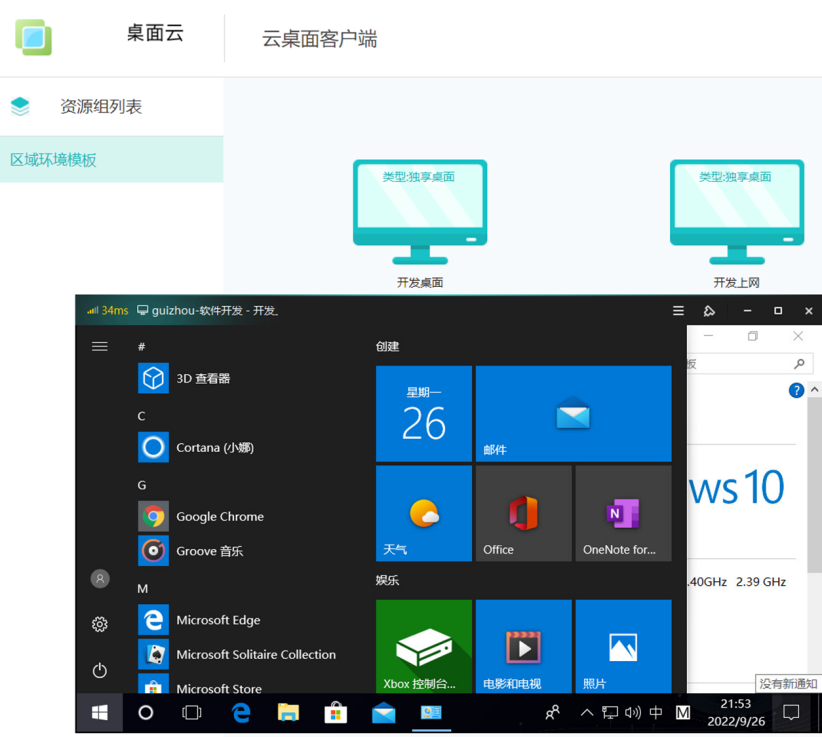Image resolution: width=822 pixels, height=737 pixels.
Task: Click the 创建 tile group header
Action: [x=387, y=346]
